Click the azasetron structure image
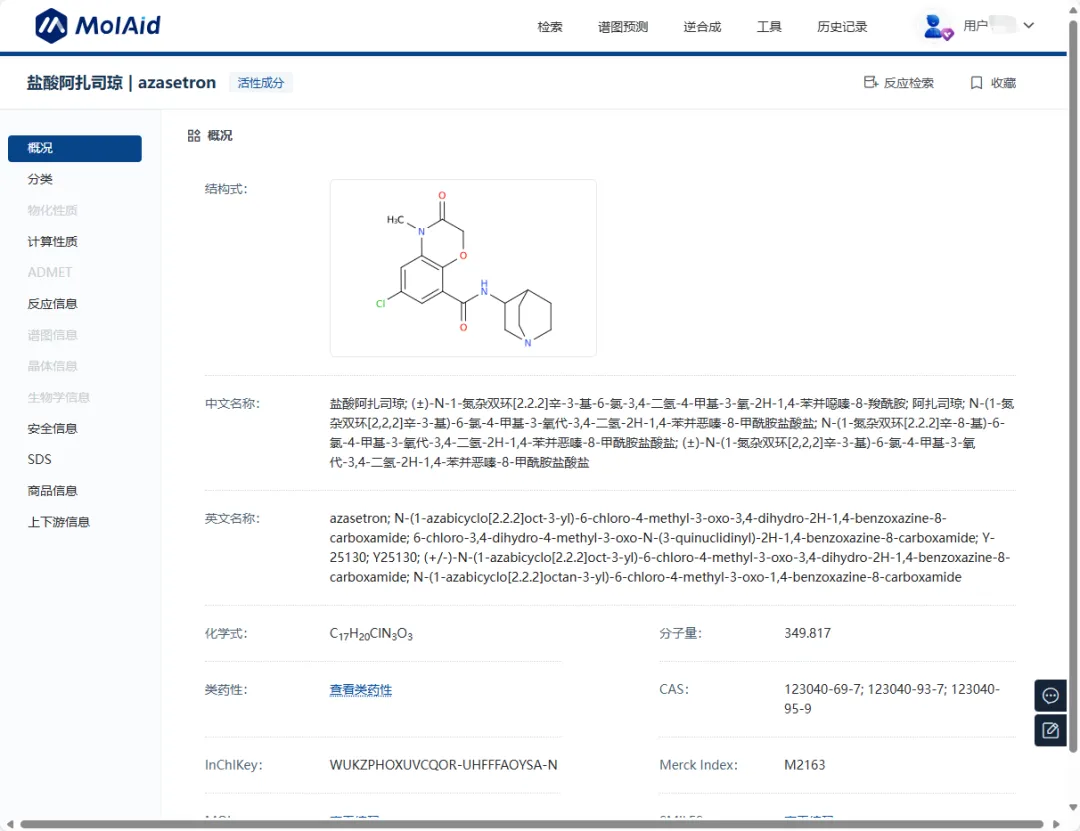 point(463,268)
